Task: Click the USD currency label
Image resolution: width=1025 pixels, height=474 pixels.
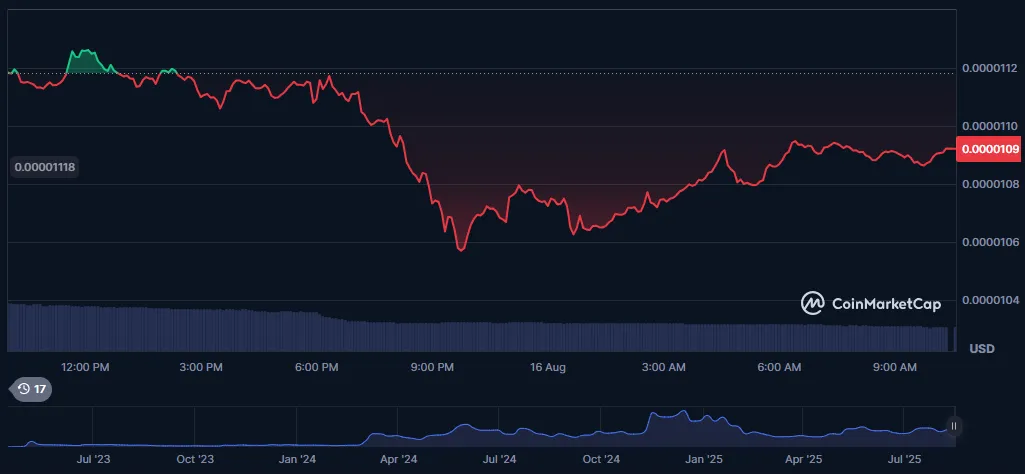Action: coord(981,348)
